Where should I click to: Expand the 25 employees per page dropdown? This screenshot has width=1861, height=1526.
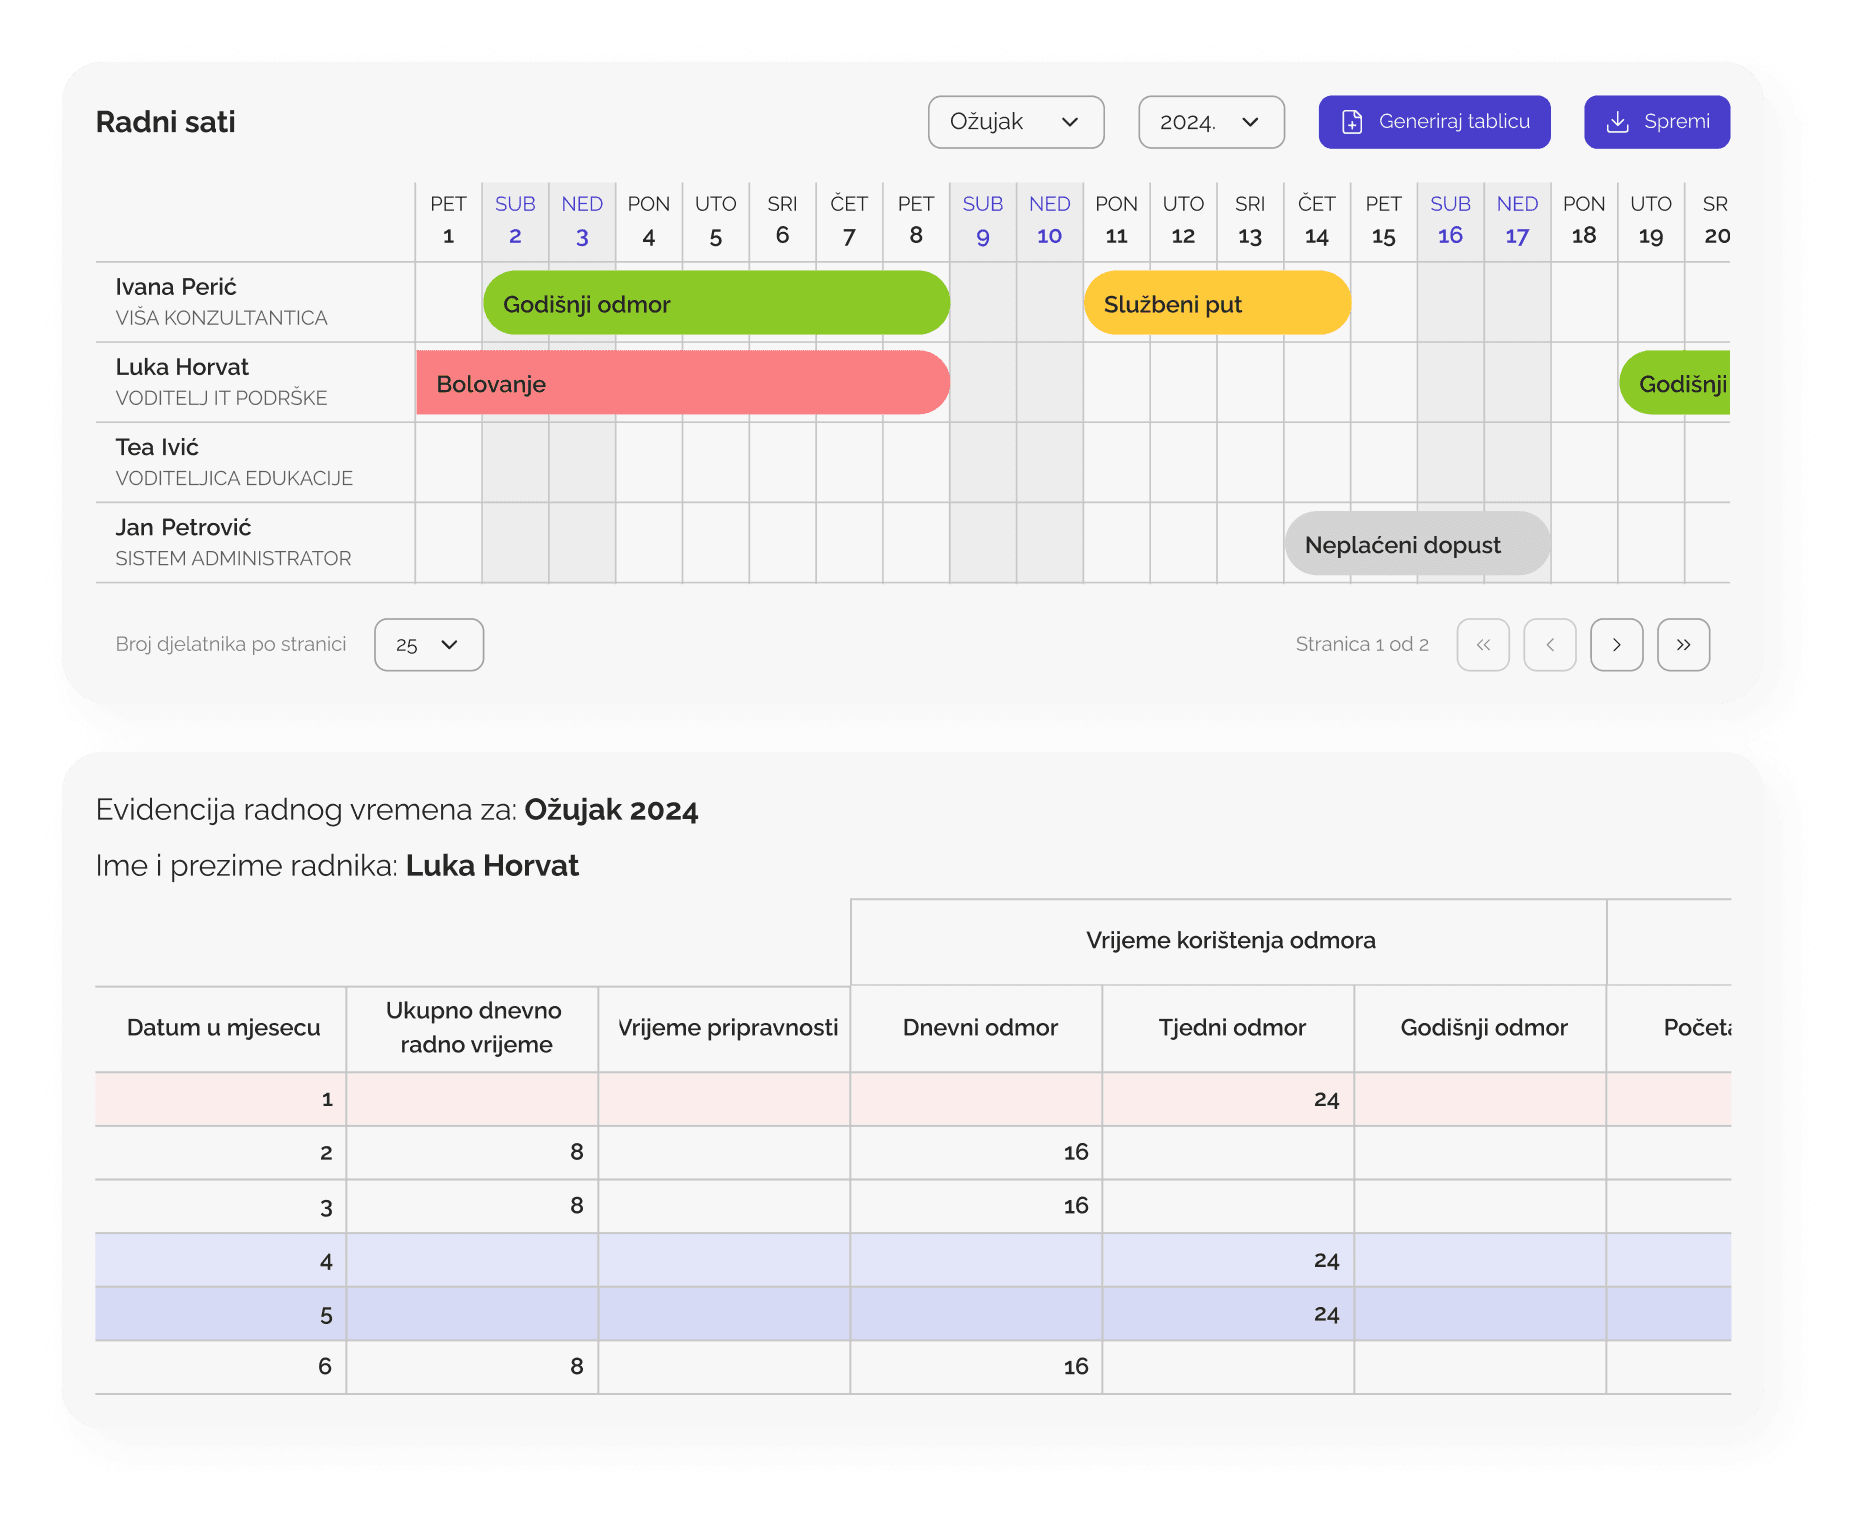(x=428, y=645)
